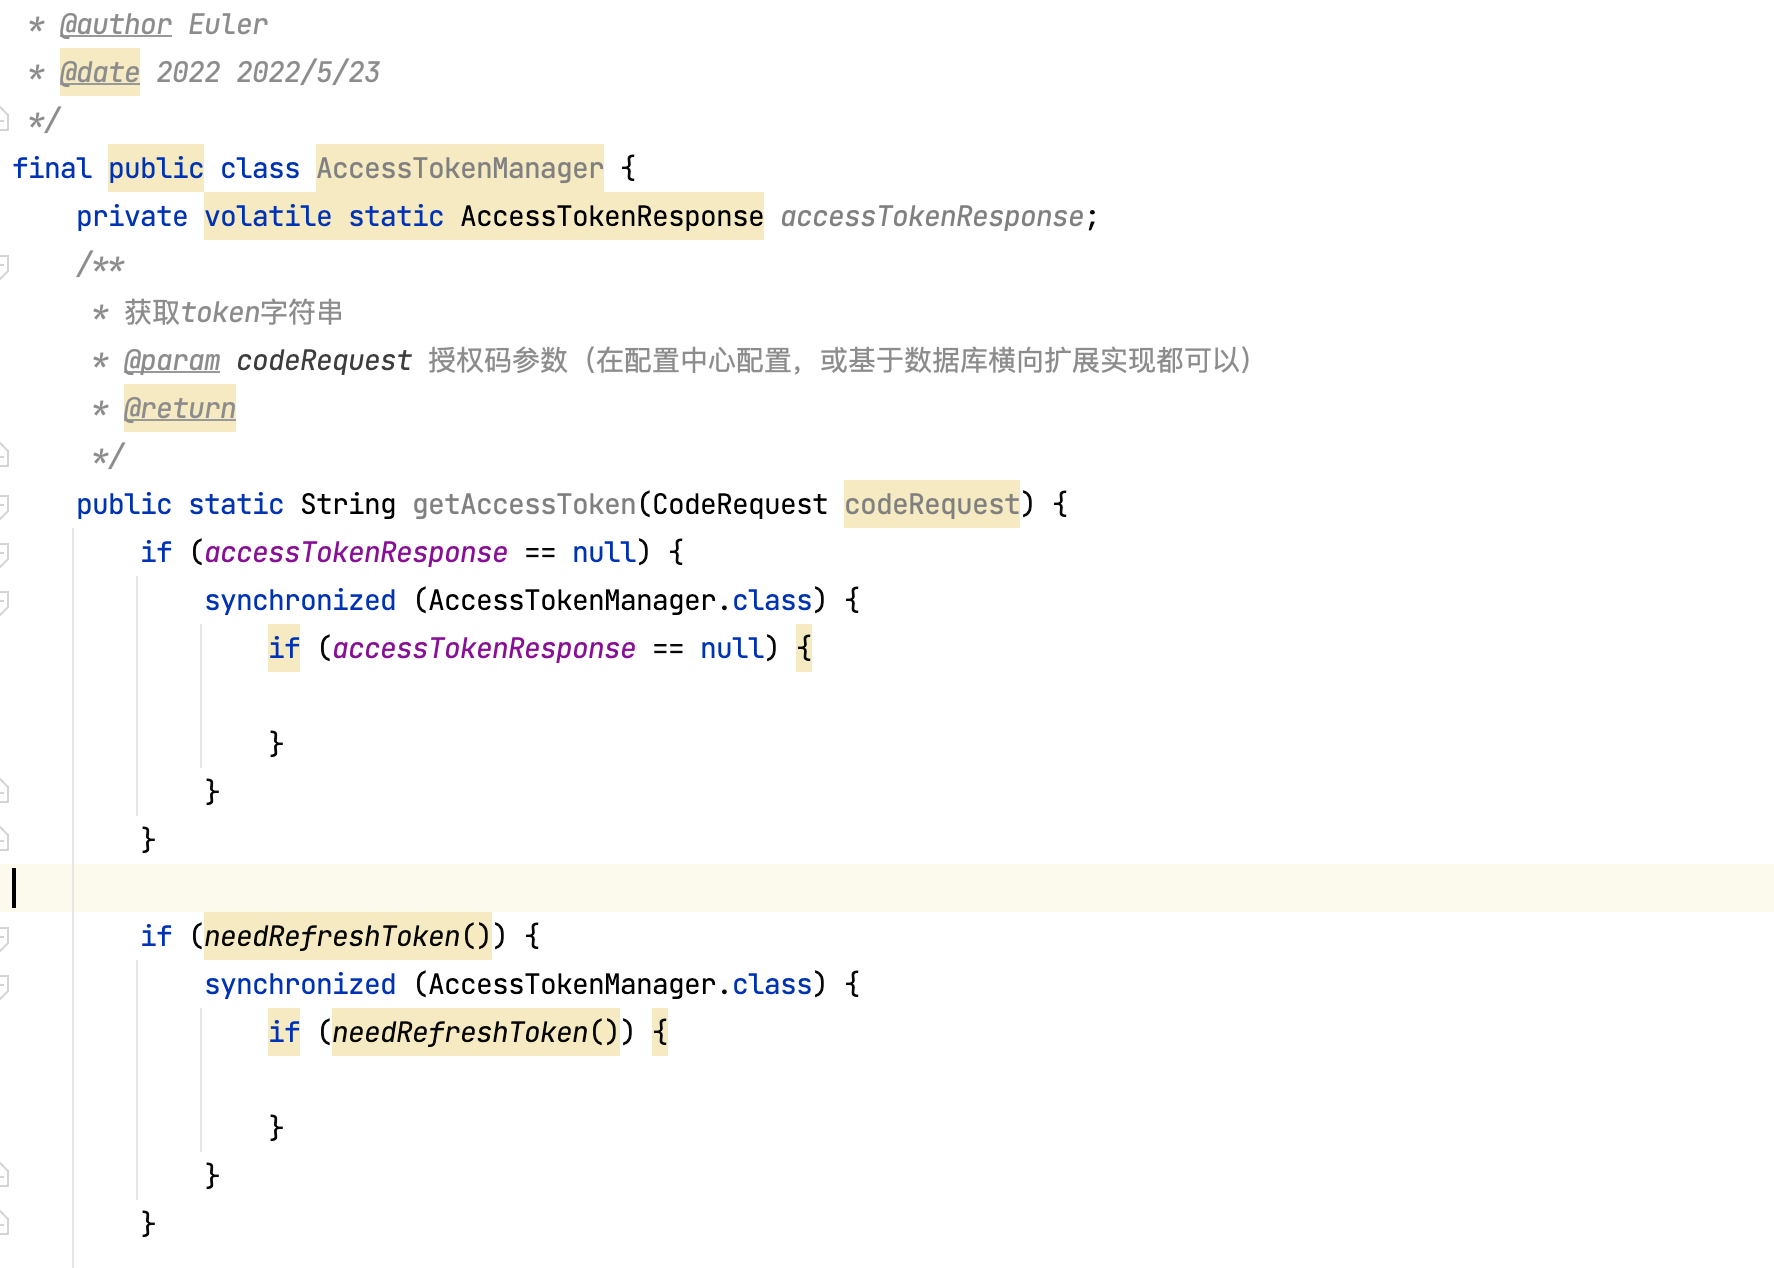This screenshot has width=1774, height=1268.
Task: Click the highlighted if of inner null check
Action: (284, 648)
